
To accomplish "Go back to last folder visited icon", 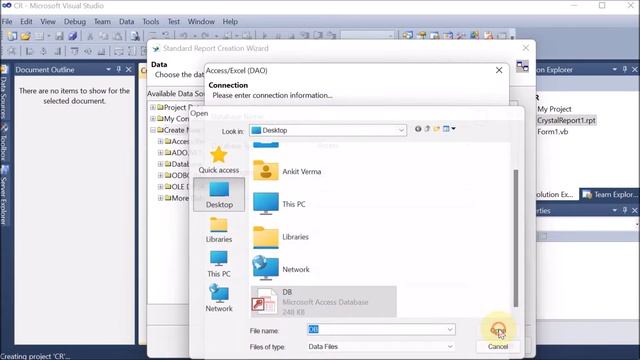I will tap(418, 129).
